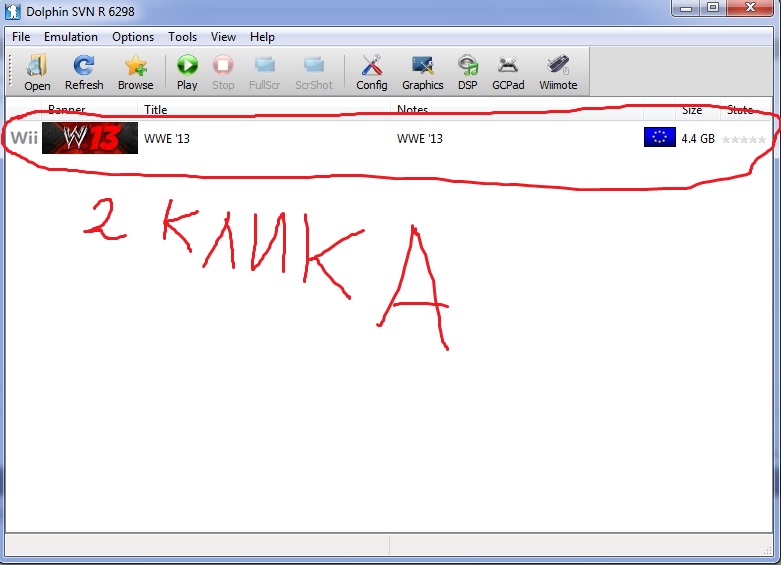
Task: Sort list by Banner column header
Action: 90,110
